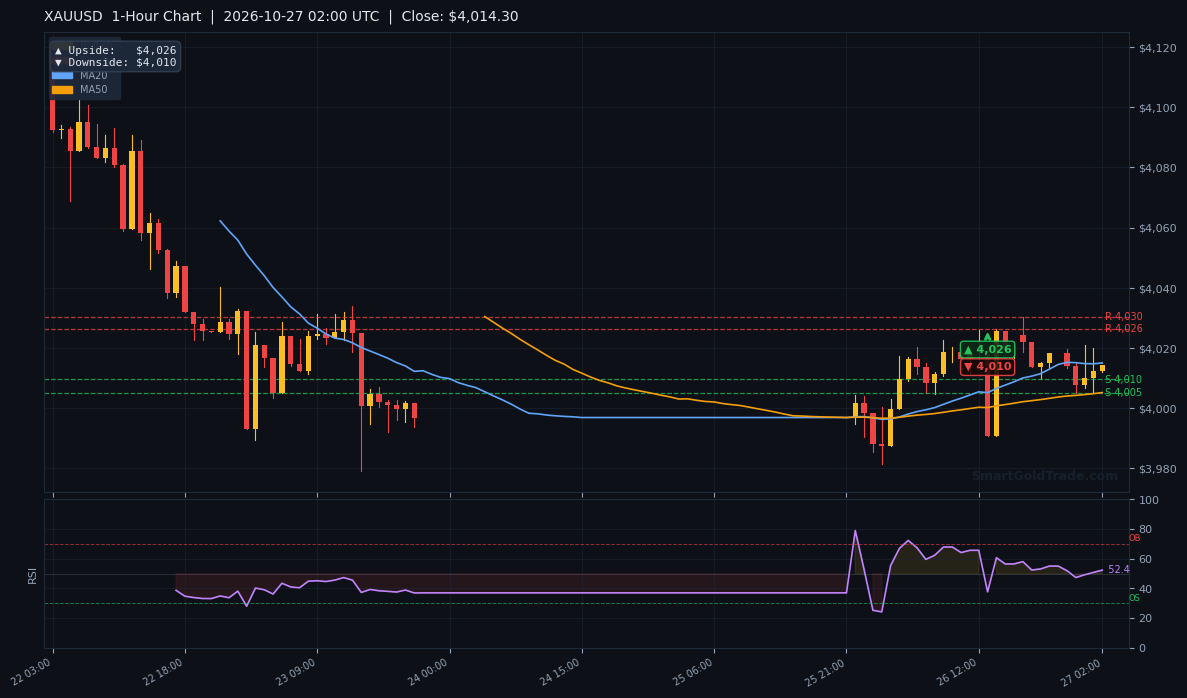Click the $4,040 price axis label

[1157, 289]
